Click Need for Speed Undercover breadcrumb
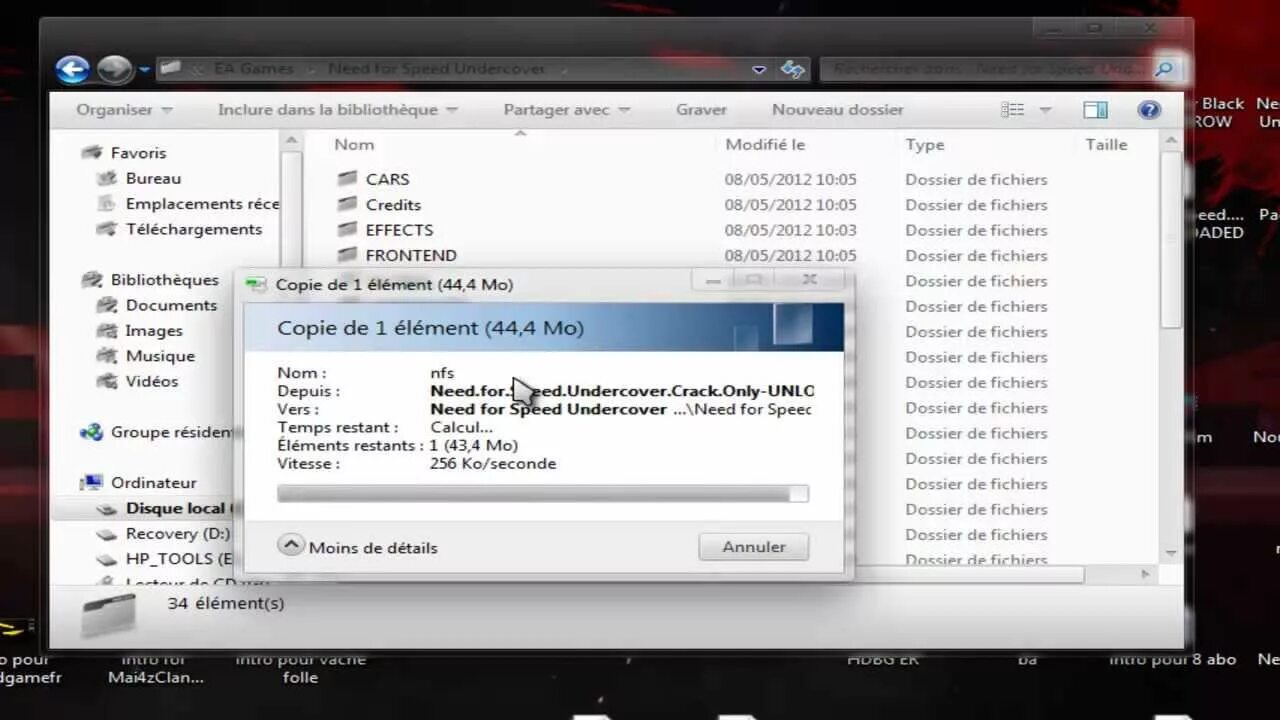Screen dimensions: 1280x720 pyautogui.click(x=436, y=69)
